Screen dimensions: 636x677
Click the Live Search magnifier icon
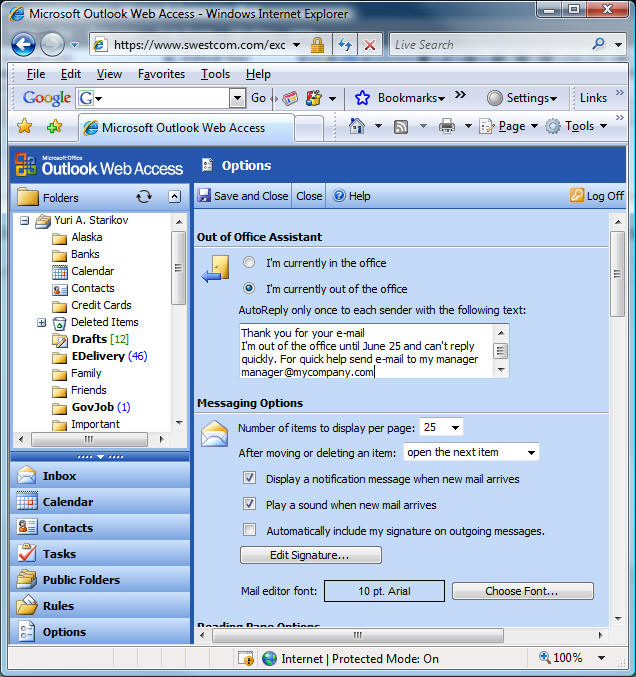(598, 44)
